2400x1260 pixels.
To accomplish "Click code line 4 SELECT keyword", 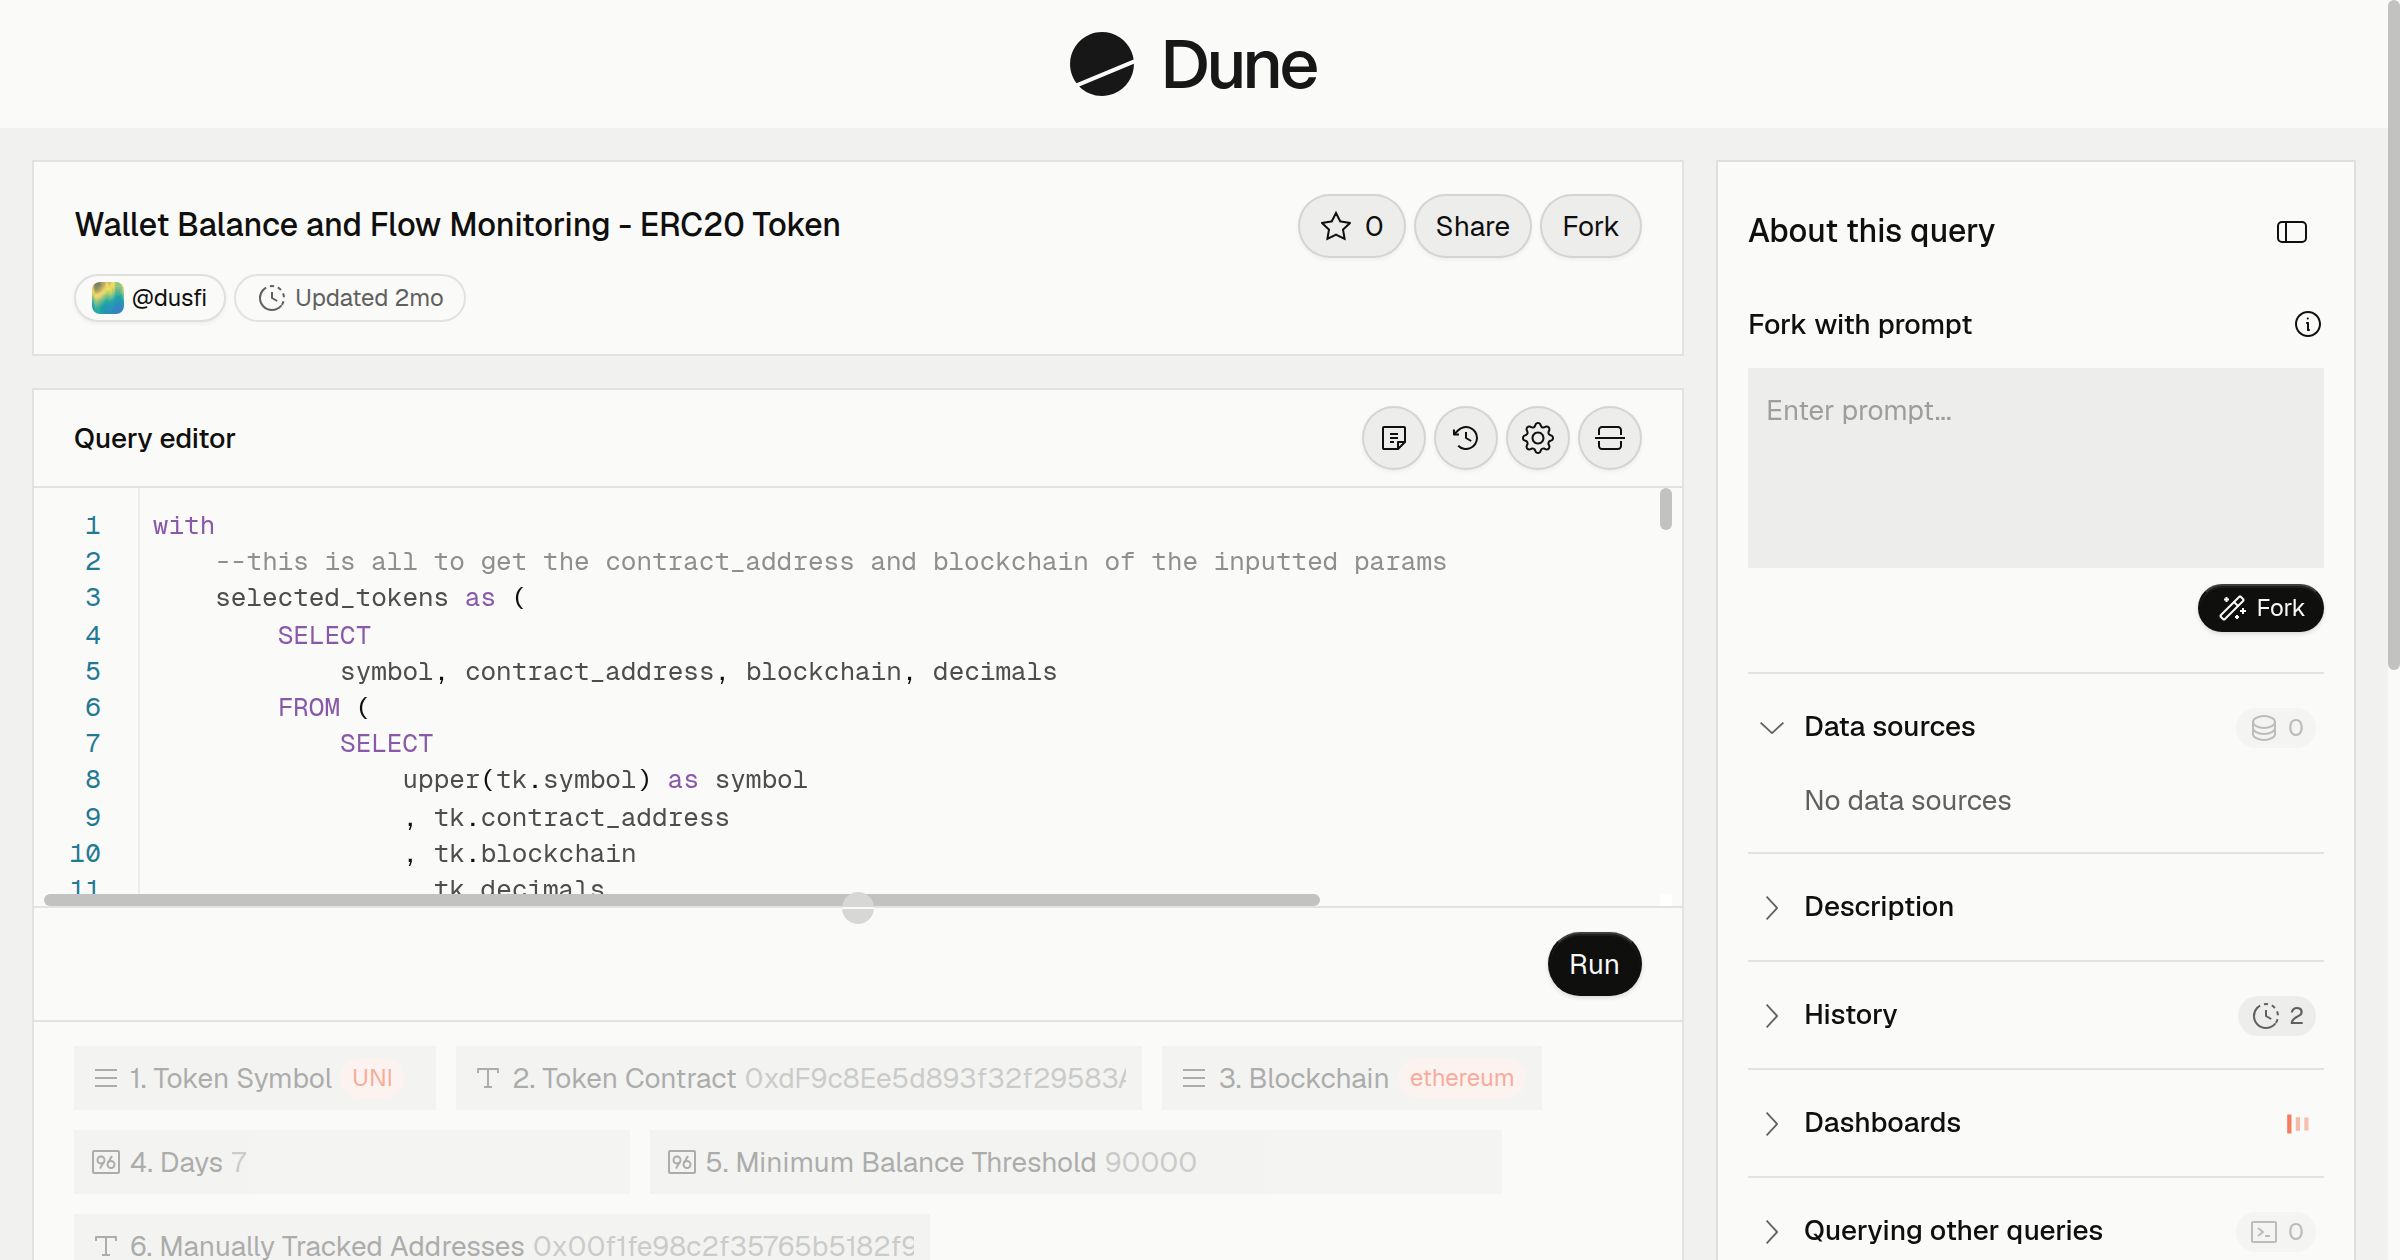I will [324, 635].
